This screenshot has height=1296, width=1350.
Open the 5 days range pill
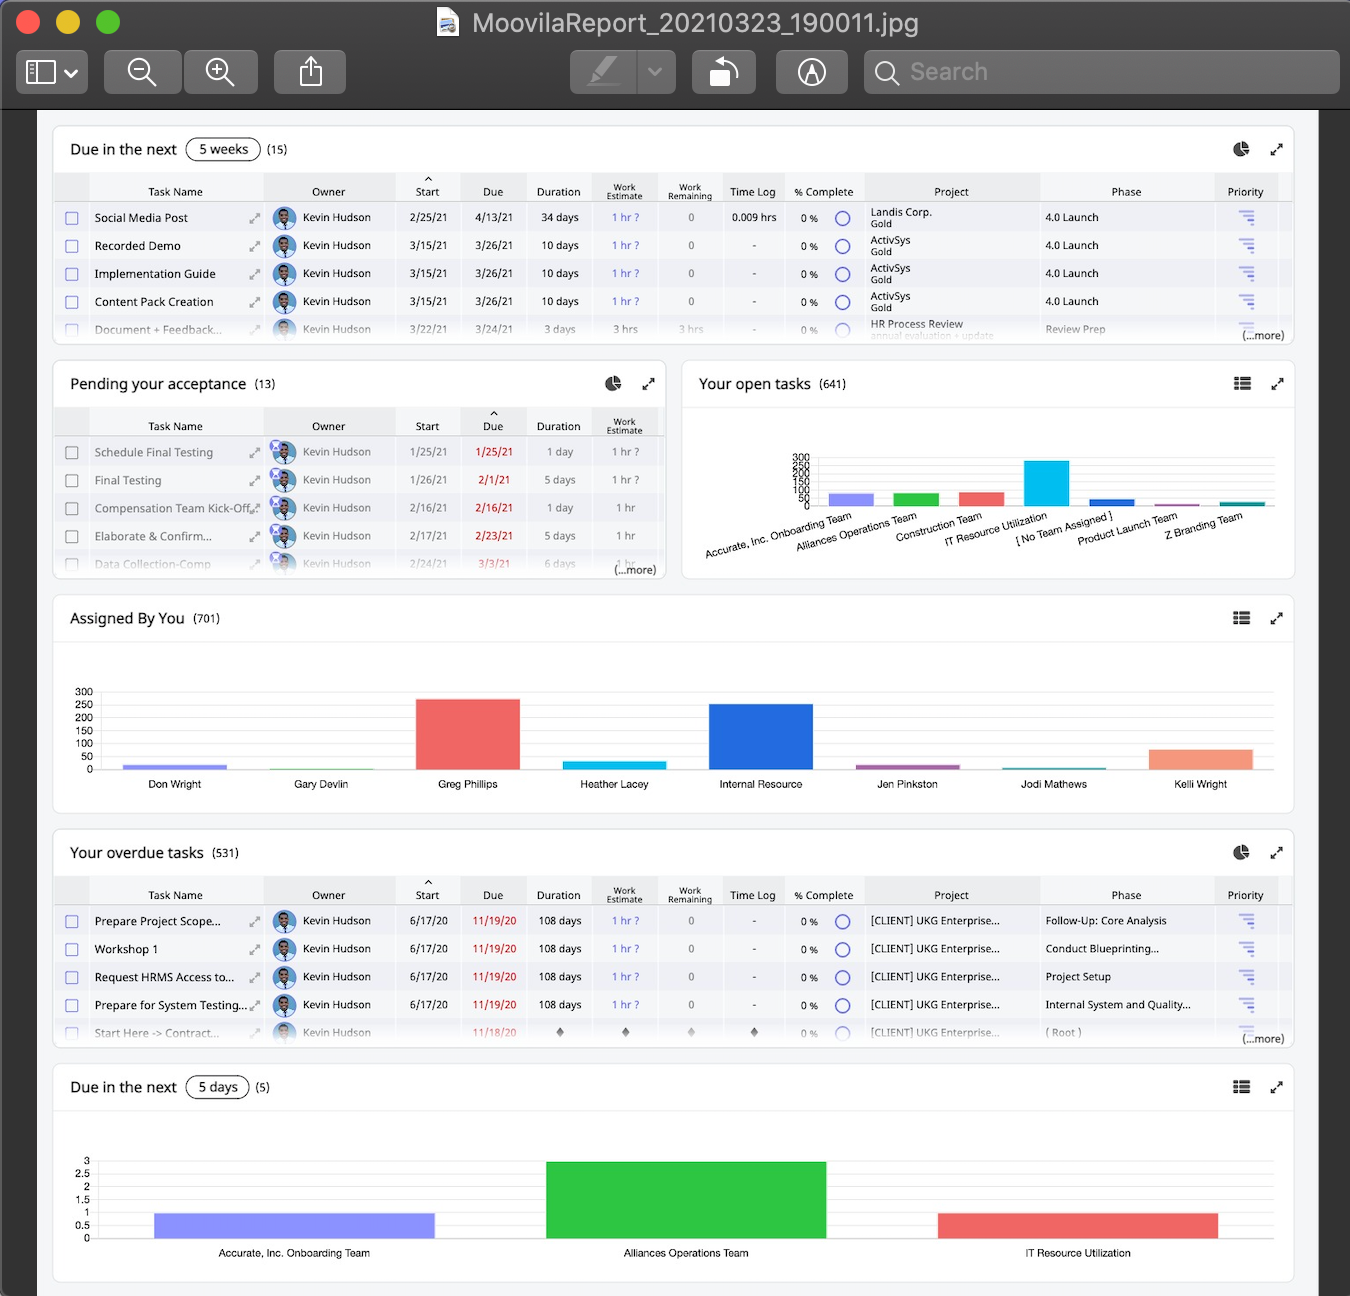(x=218, y=1088)
